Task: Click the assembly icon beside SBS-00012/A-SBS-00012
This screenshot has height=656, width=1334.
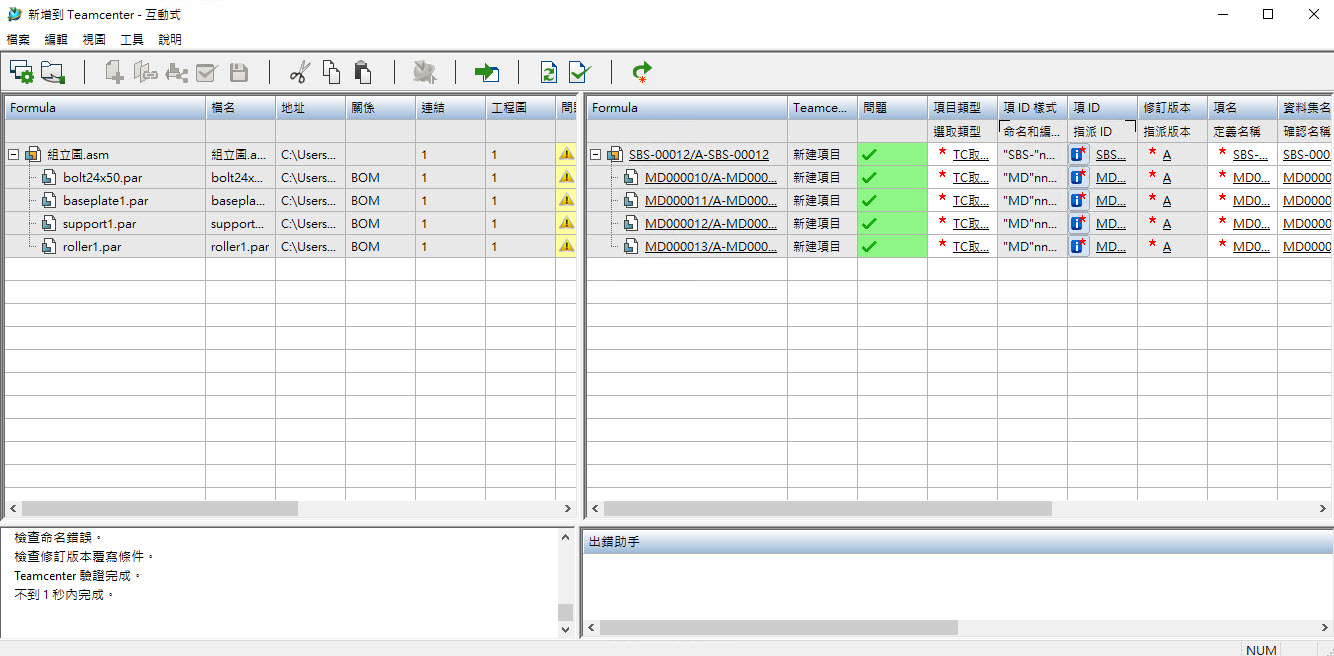Action: point(615,155)
